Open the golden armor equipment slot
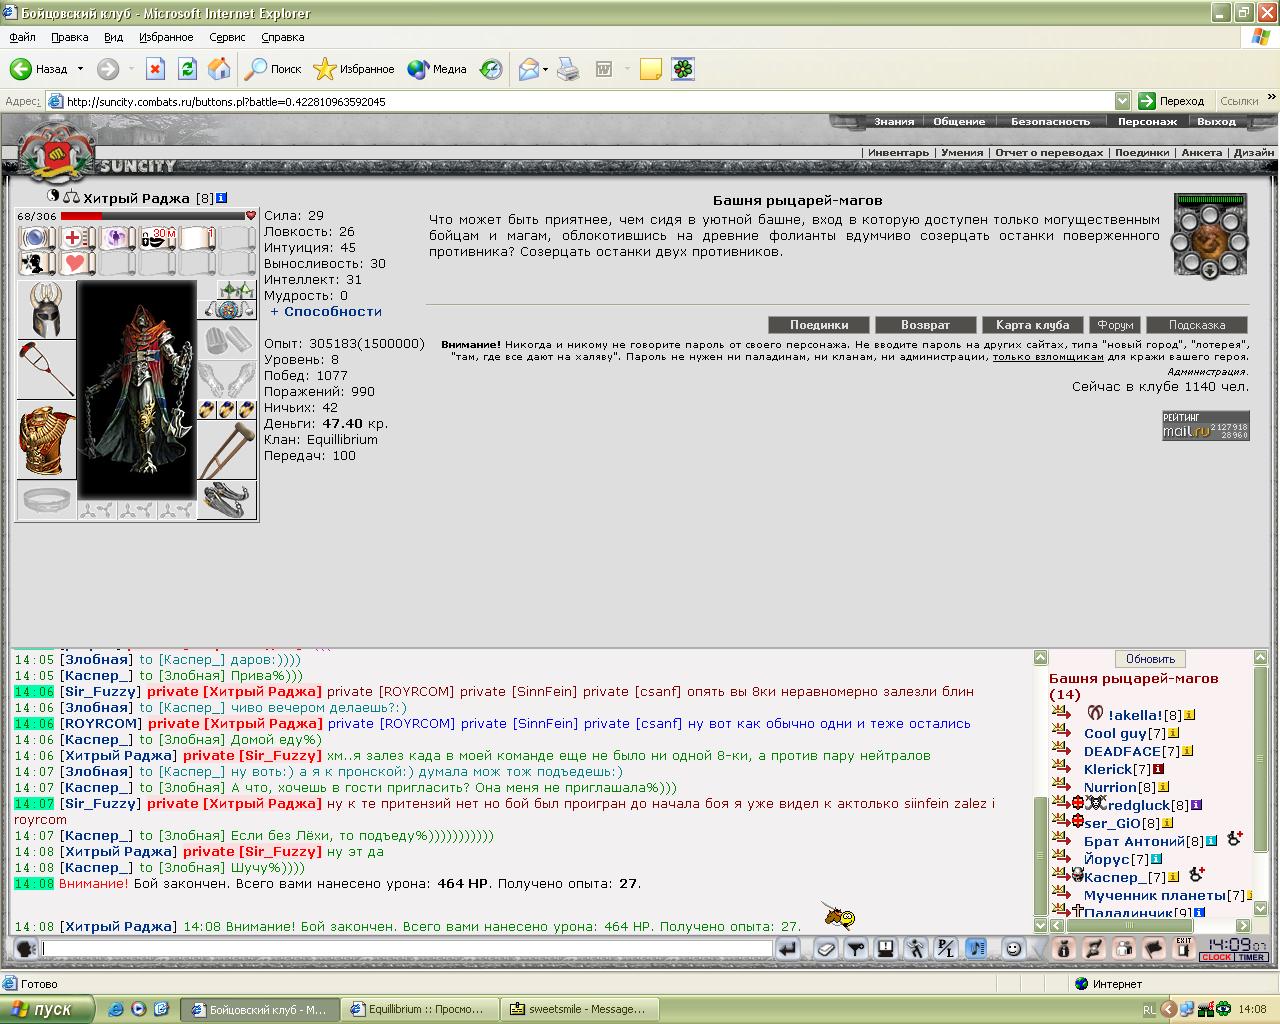Viewport: 1280px width, 1024px height. point(46,440)
